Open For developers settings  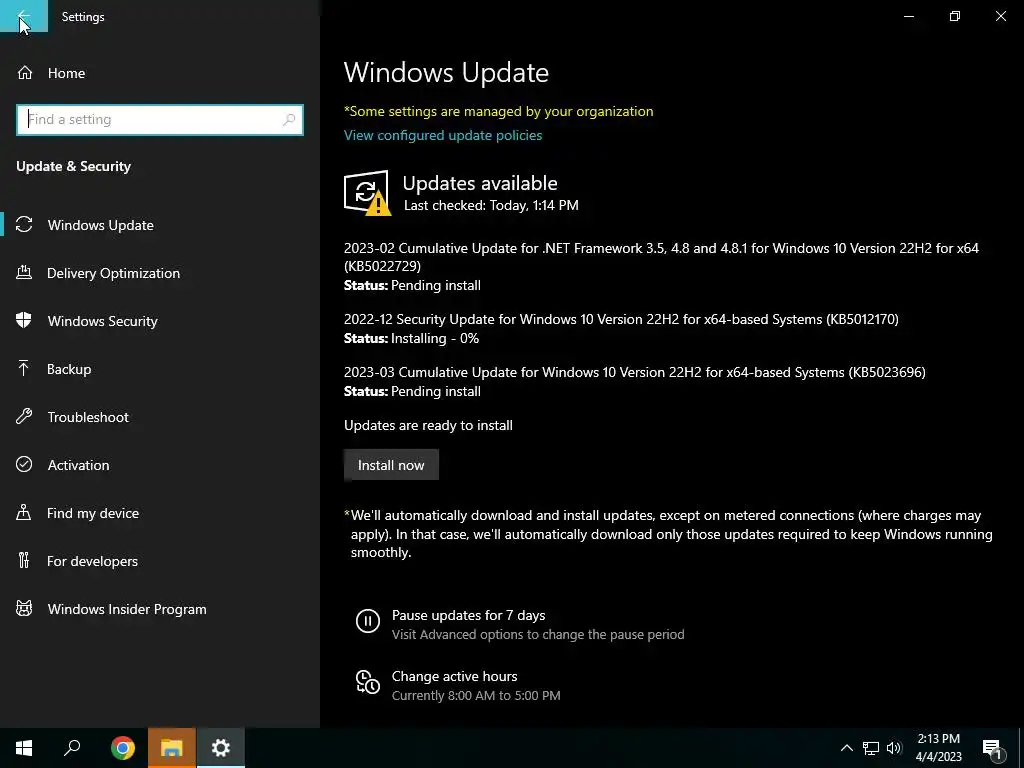coord(160,561)
